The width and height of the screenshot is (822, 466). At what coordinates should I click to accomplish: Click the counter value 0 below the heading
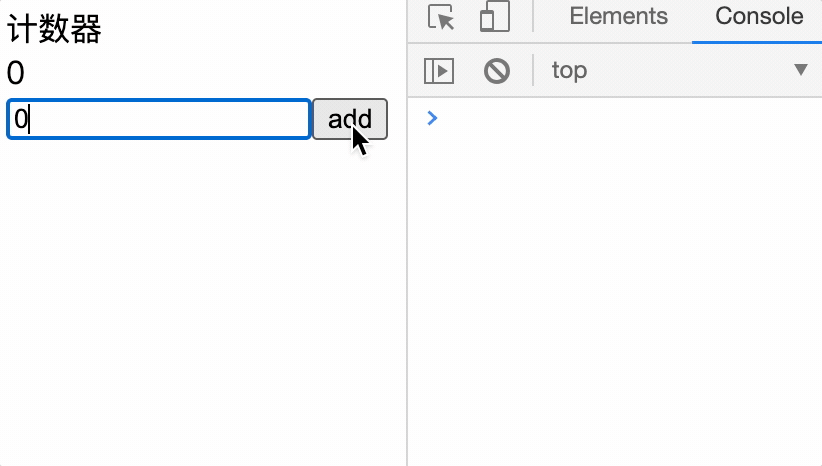(x=15, y=73)
